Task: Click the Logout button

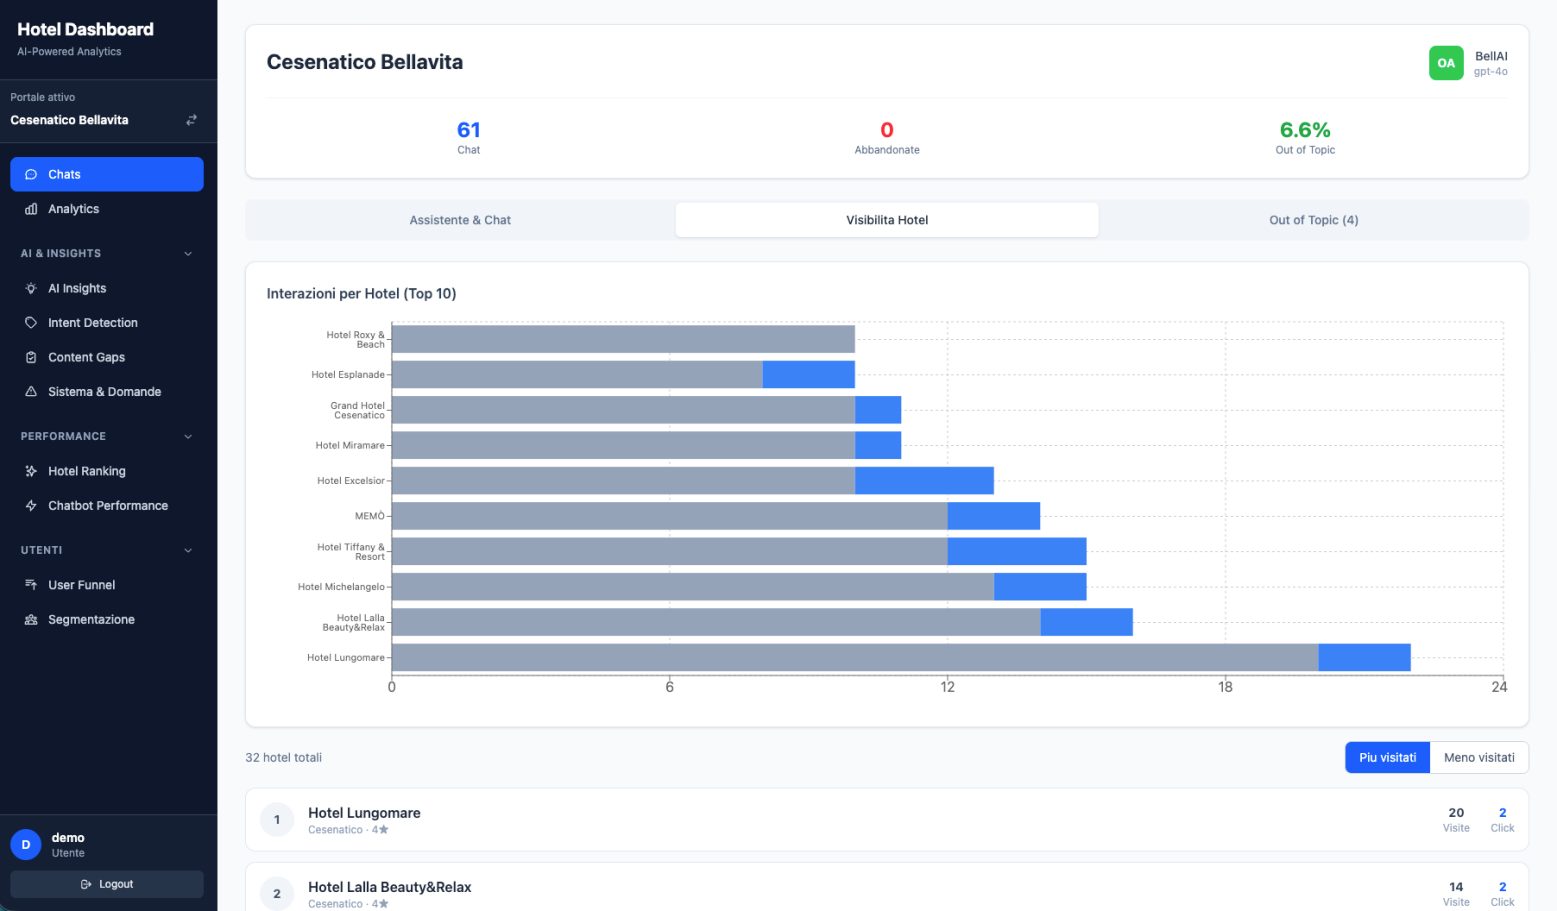Action: 107,884
